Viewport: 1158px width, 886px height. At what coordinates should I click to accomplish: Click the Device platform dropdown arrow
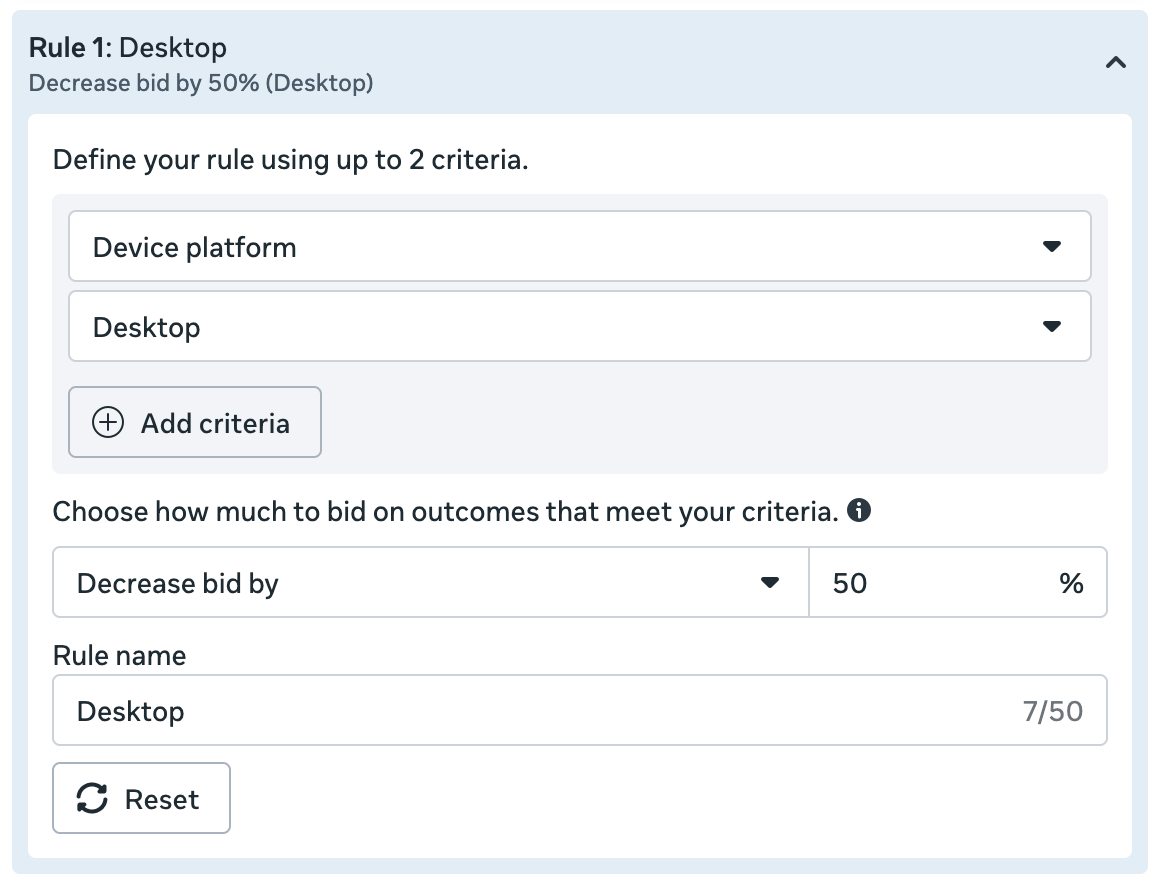tap(1051, 246)
